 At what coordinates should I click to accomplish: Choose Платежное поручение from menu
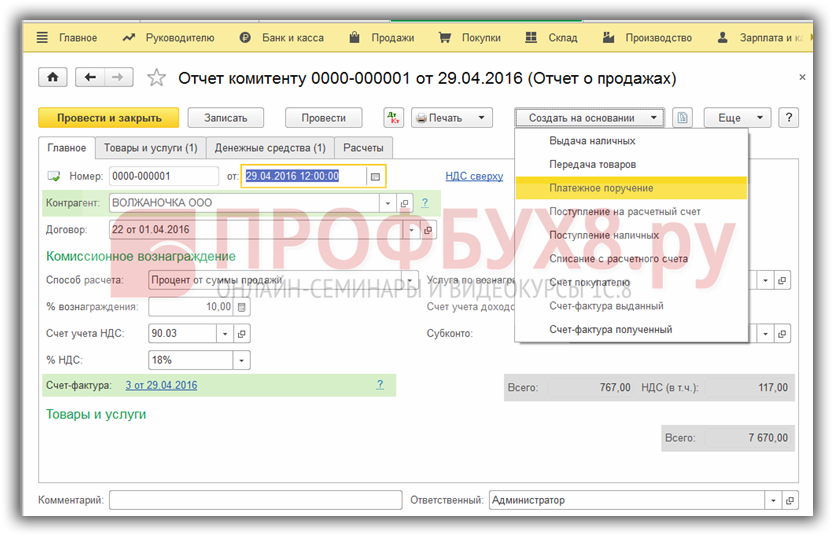coord(631,188)
